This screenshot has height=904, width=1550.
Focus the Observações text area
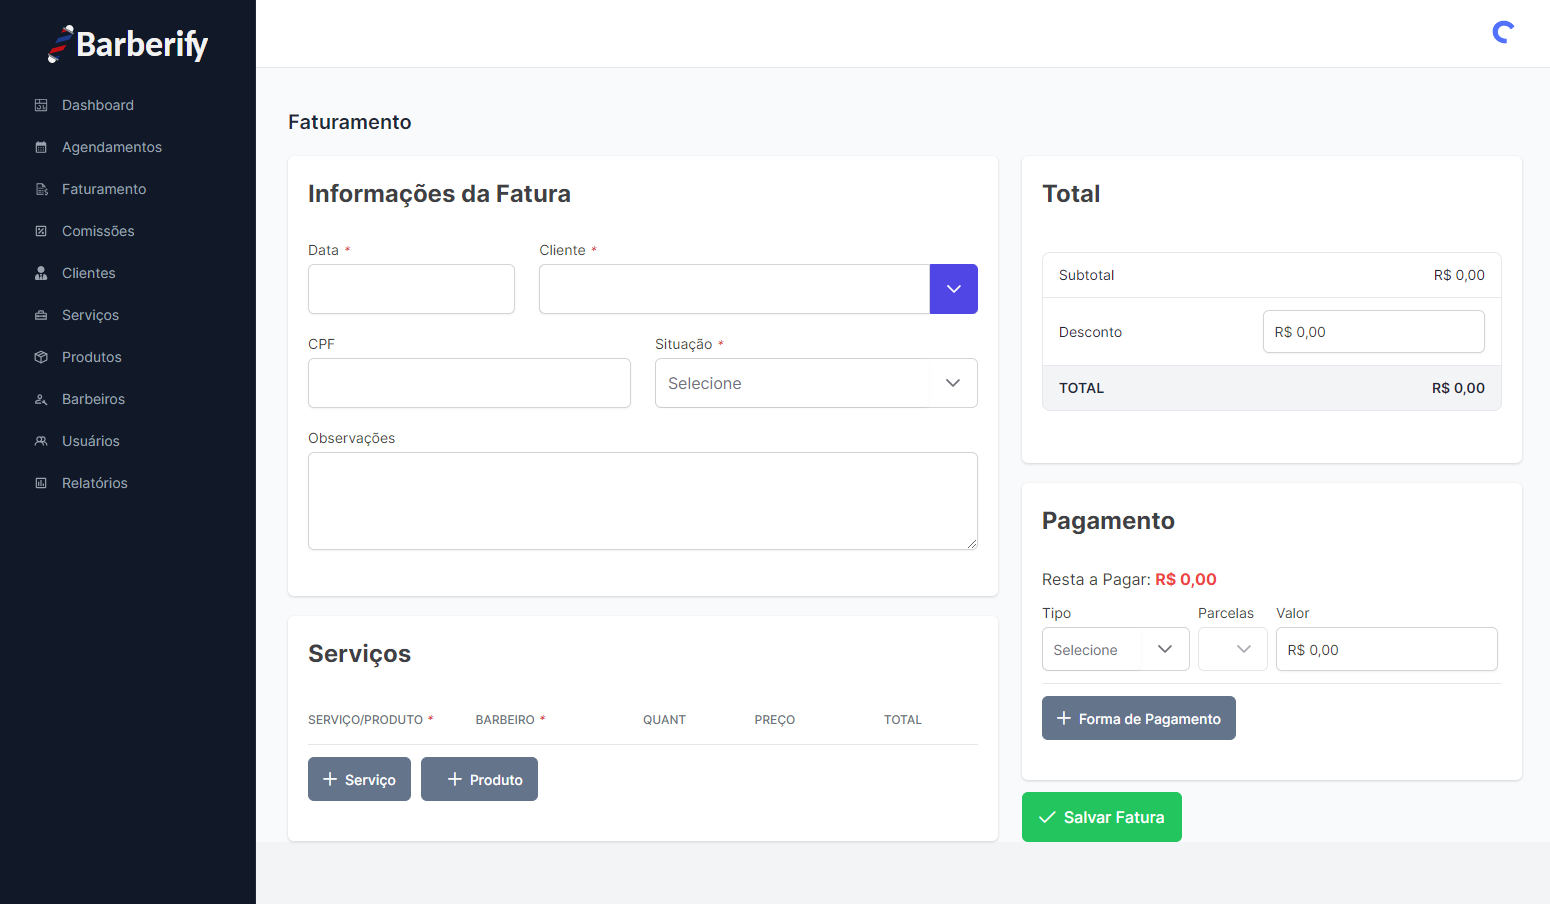[642, 501]
